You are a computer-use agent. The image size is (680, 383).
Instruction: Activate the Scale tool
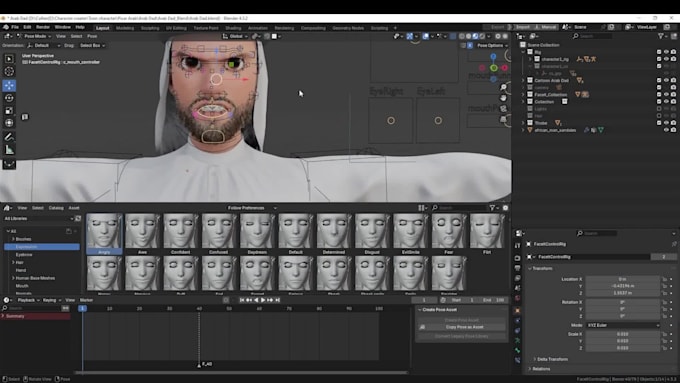click(9, 111)
